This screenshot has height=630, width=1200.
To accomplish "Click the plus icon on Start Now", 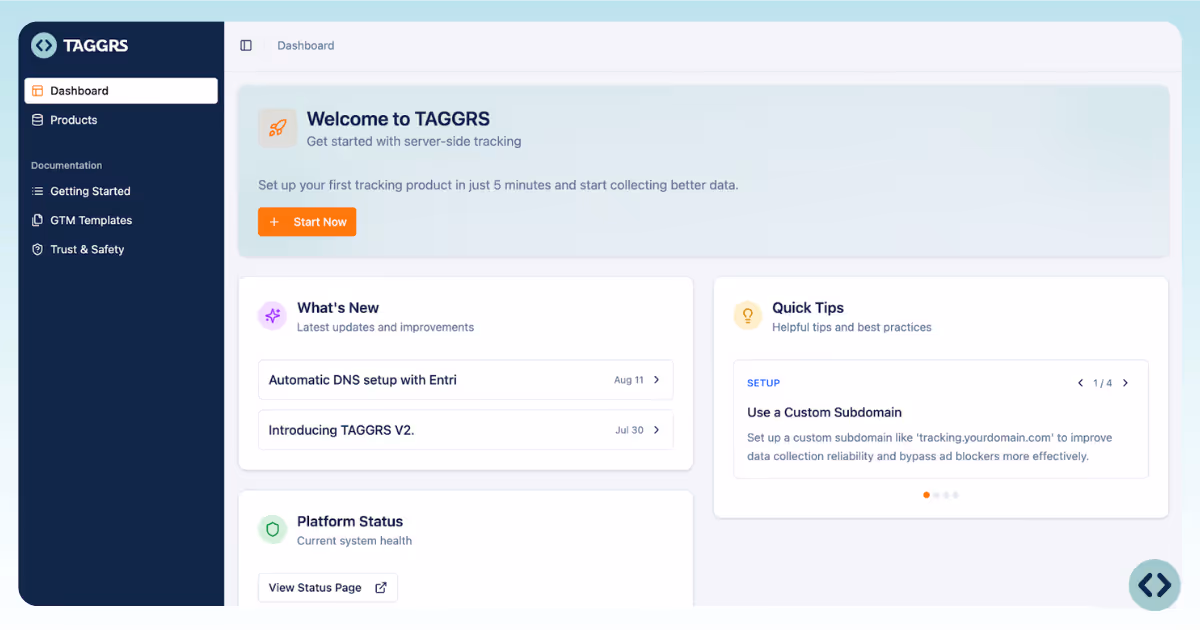I will point(274,222).
